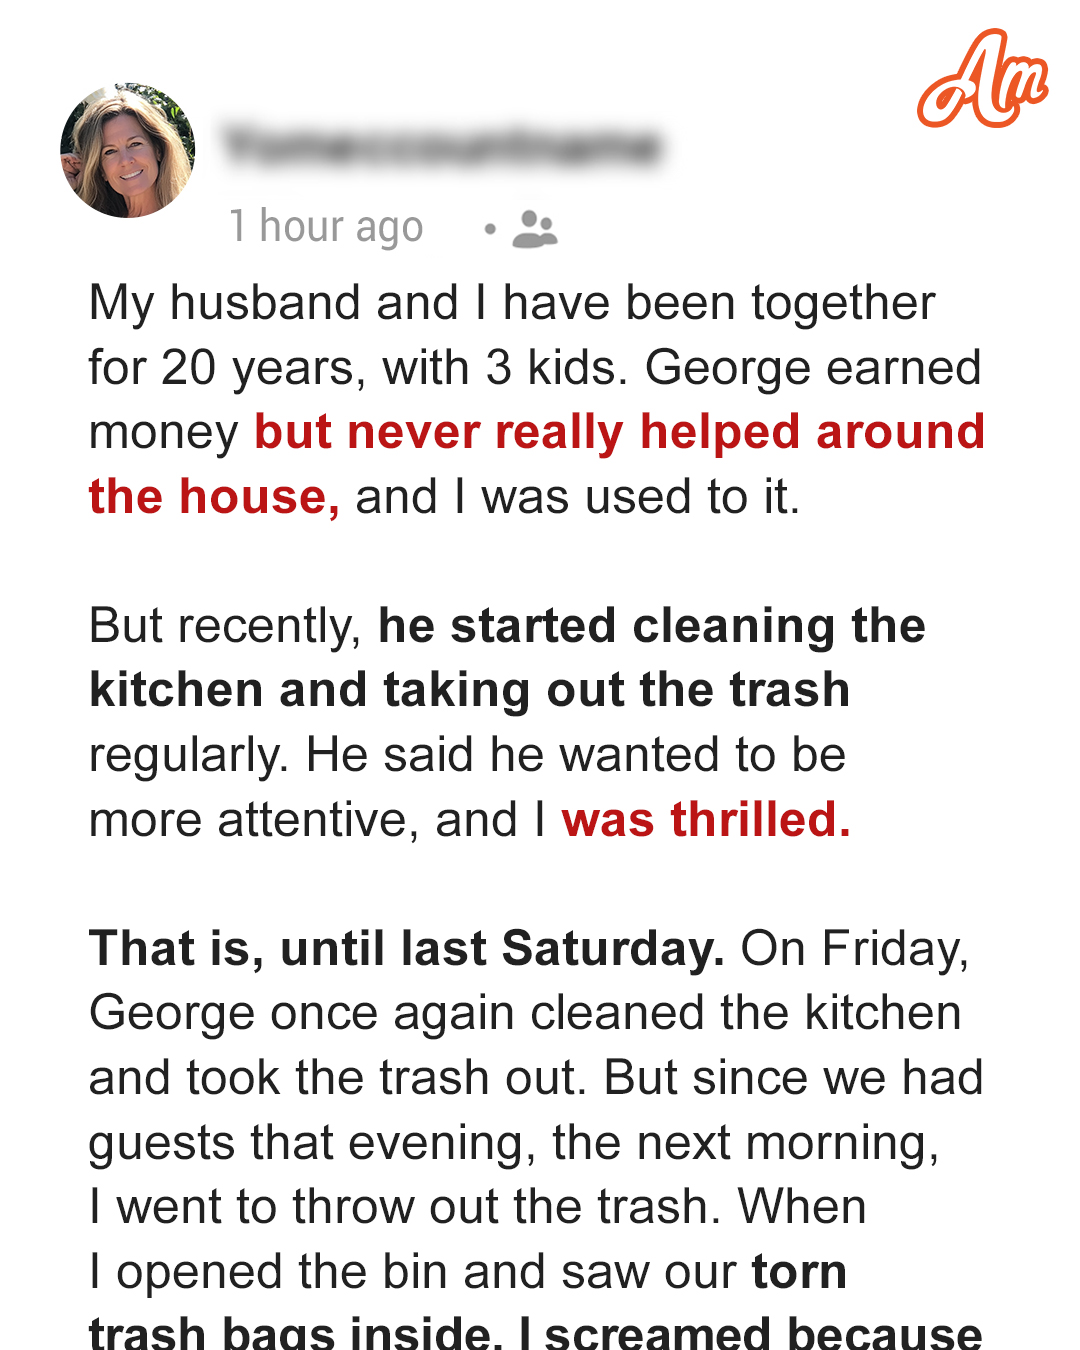Click bold text "That is, until last Saturday."
Screen dimensions: 1080x1350
[407, 949]
